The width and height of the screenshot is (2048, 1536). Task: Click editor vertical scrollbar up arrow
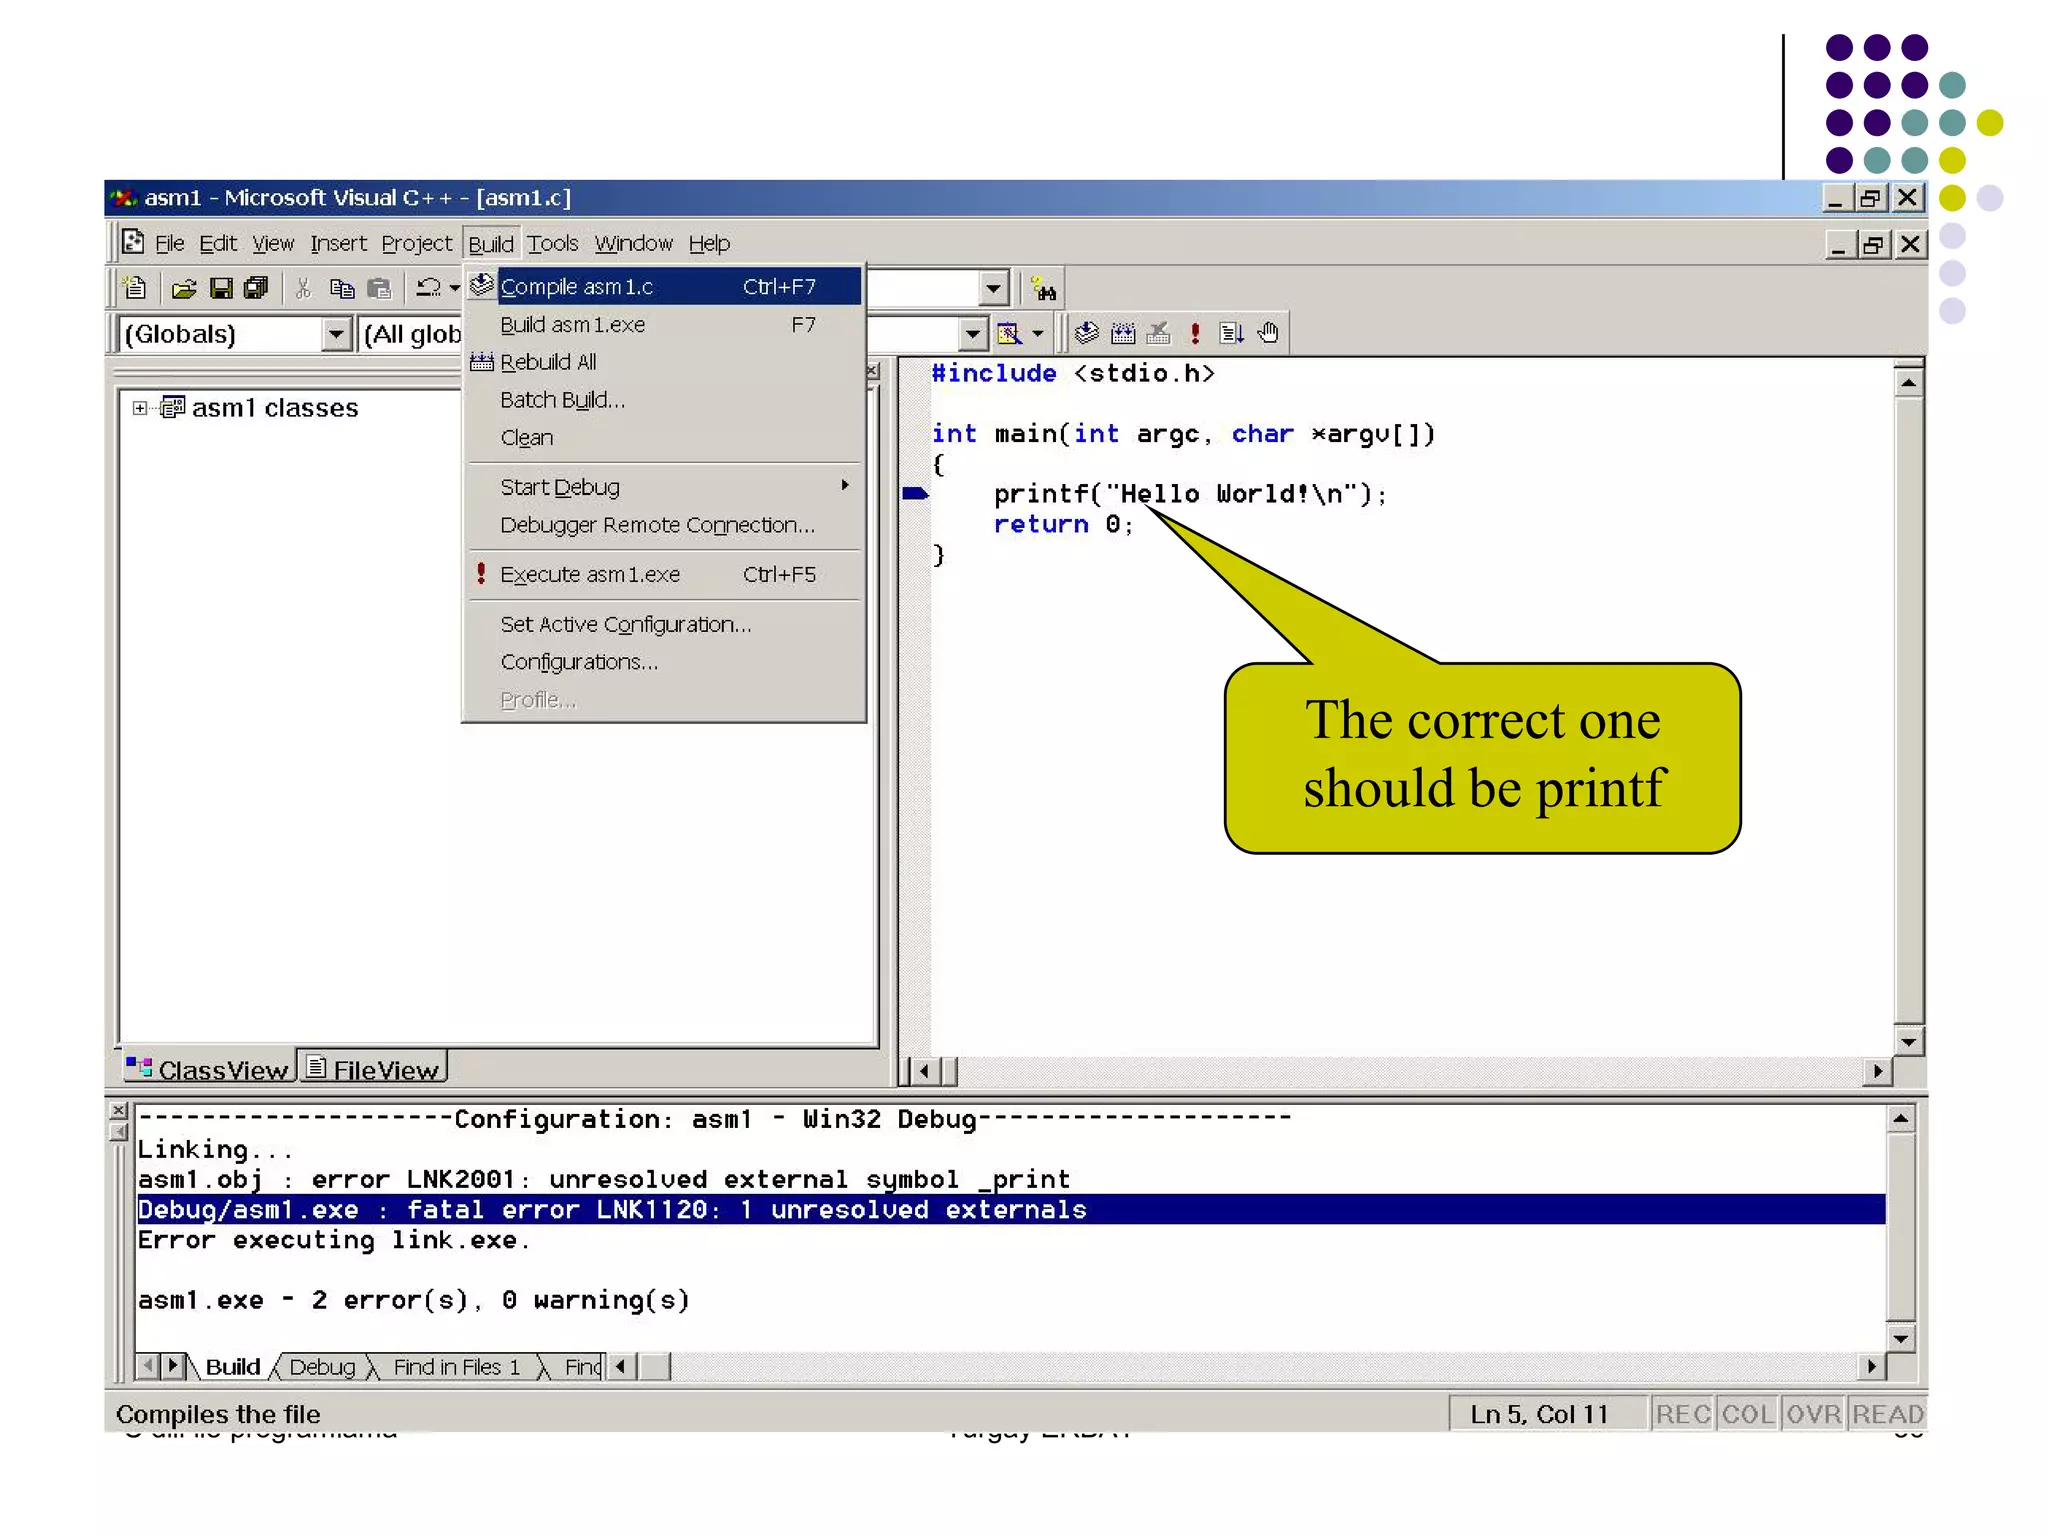pyautogui.click(x=1908, y=383)
